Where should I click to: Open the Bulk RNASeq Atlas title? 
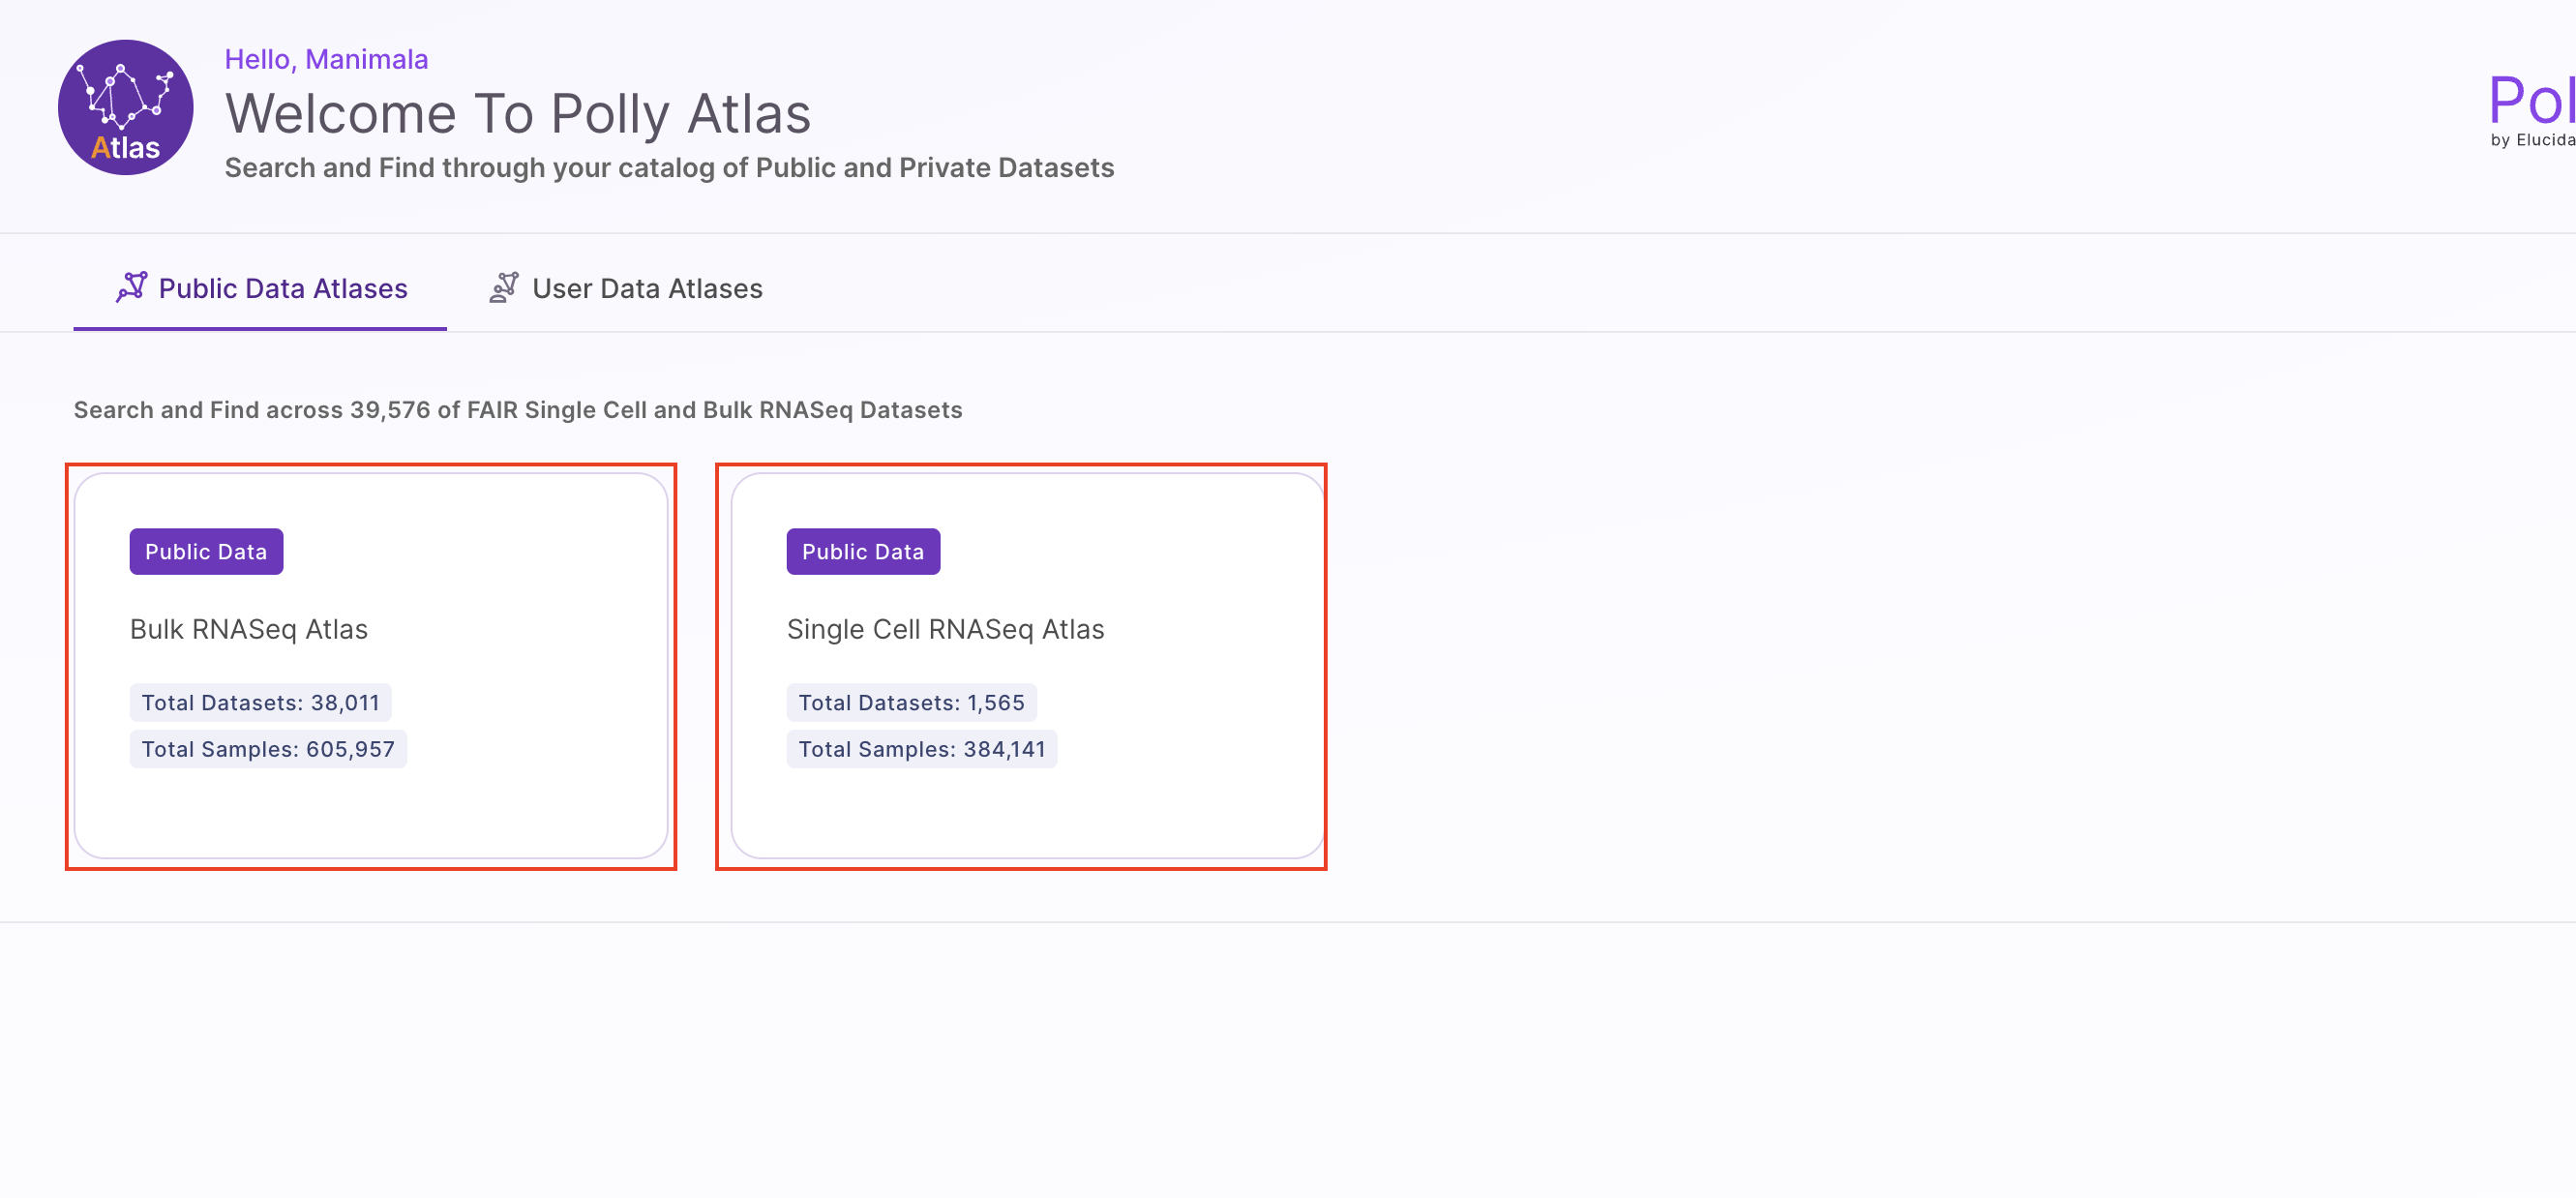(x=249, y=629)
